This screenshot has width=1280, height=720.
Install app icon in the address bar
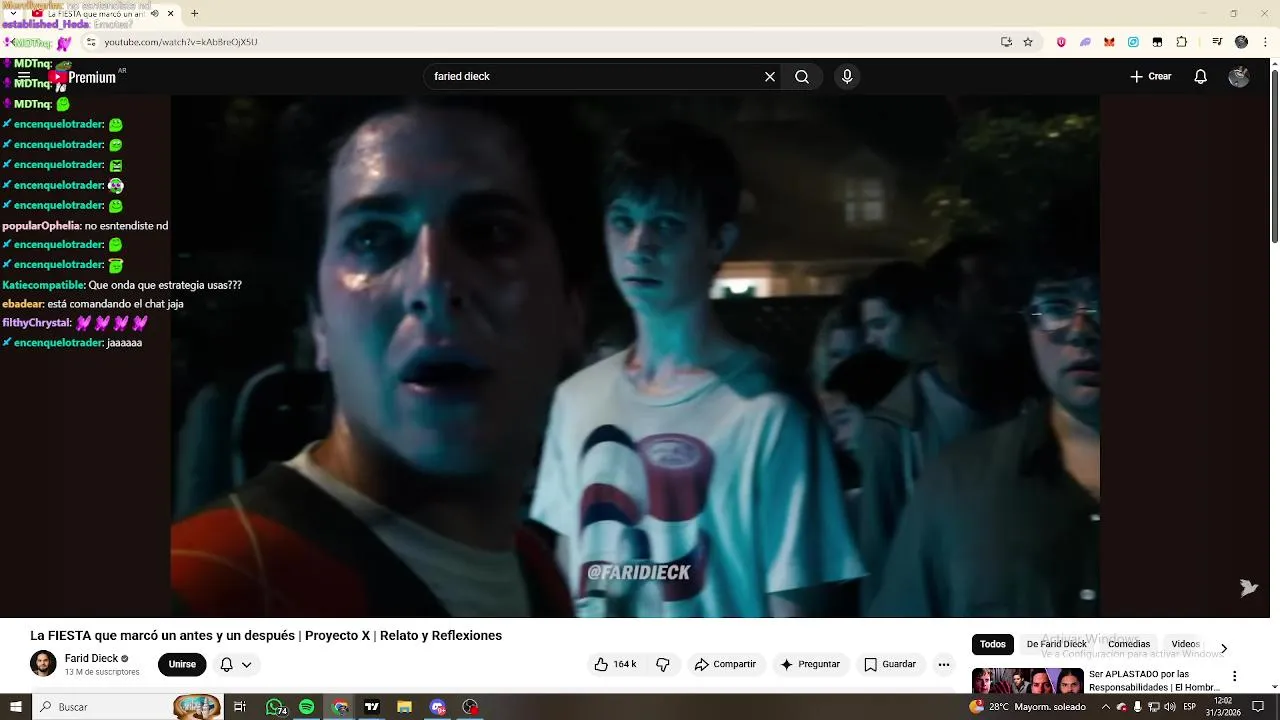1006,42
